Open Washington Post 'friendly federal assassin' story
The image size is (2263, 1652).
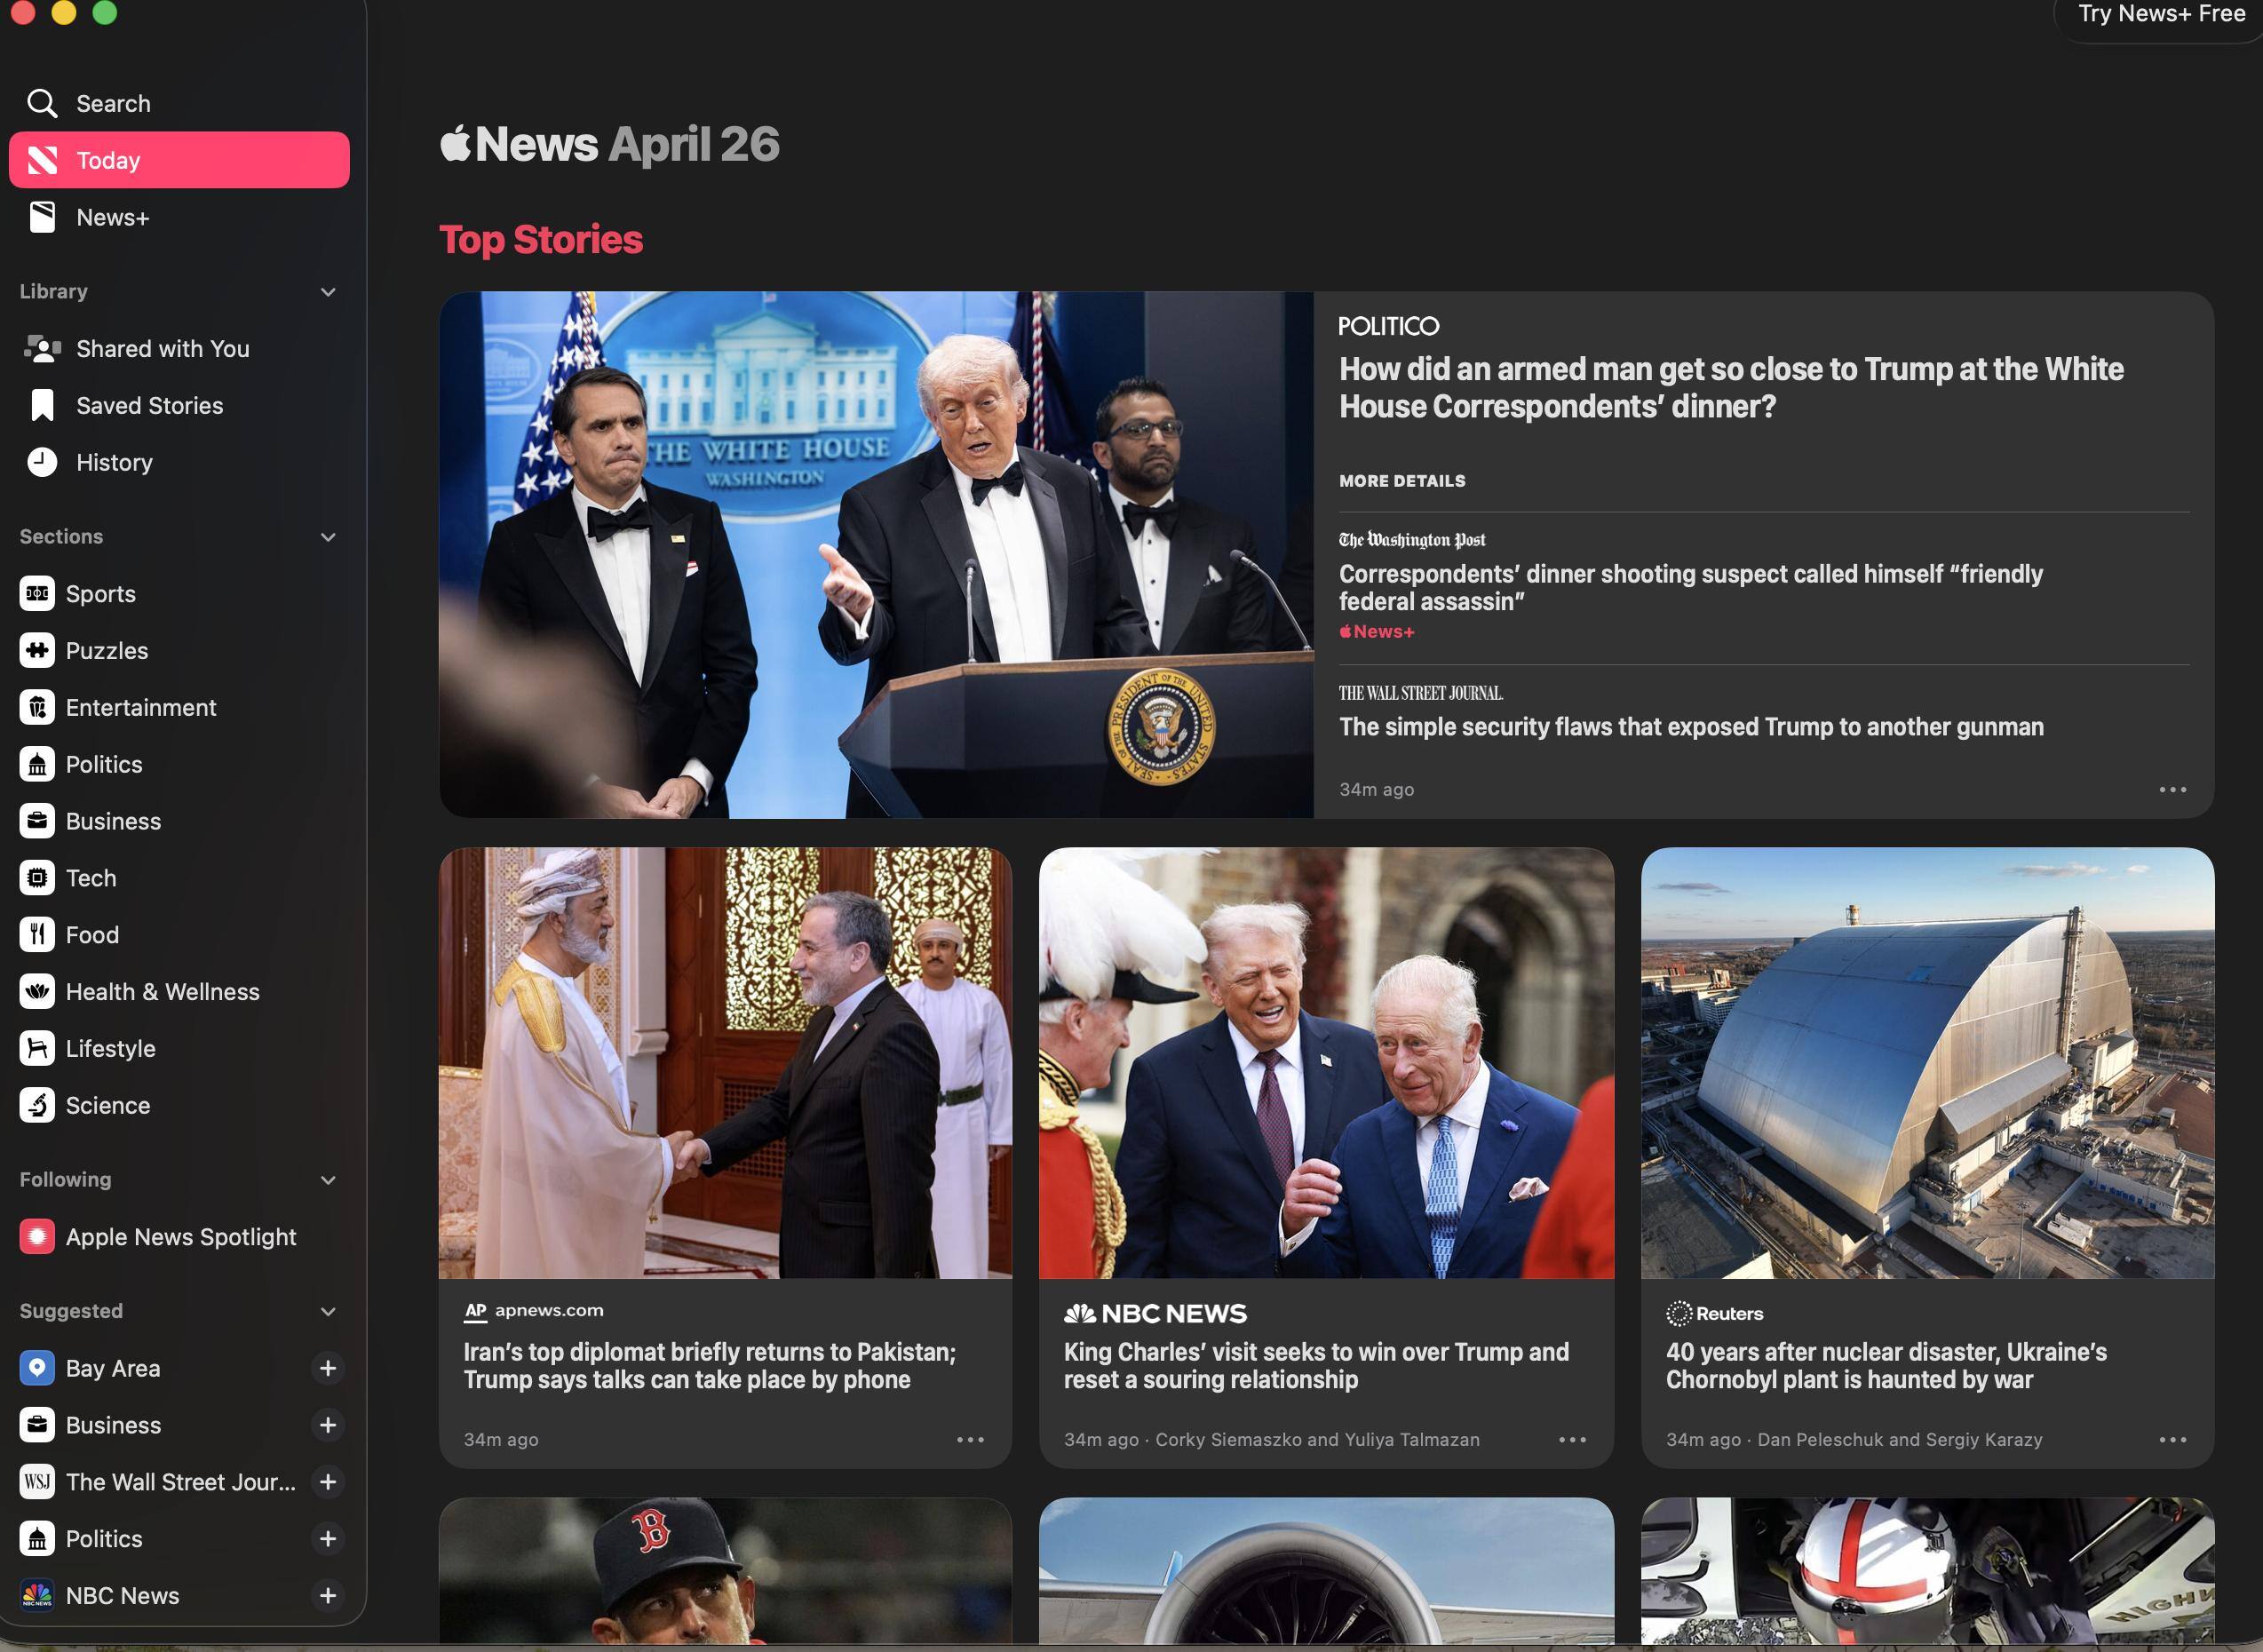(x=1691, y=588)
